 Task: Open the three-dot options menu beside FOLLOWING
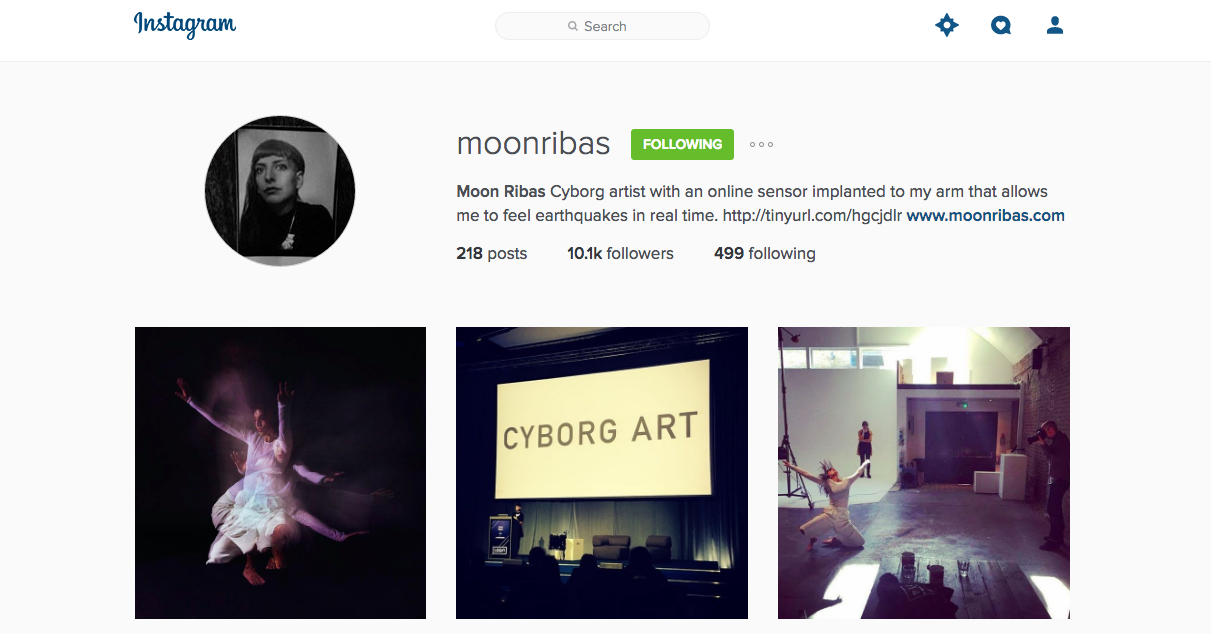click(761, 144)
